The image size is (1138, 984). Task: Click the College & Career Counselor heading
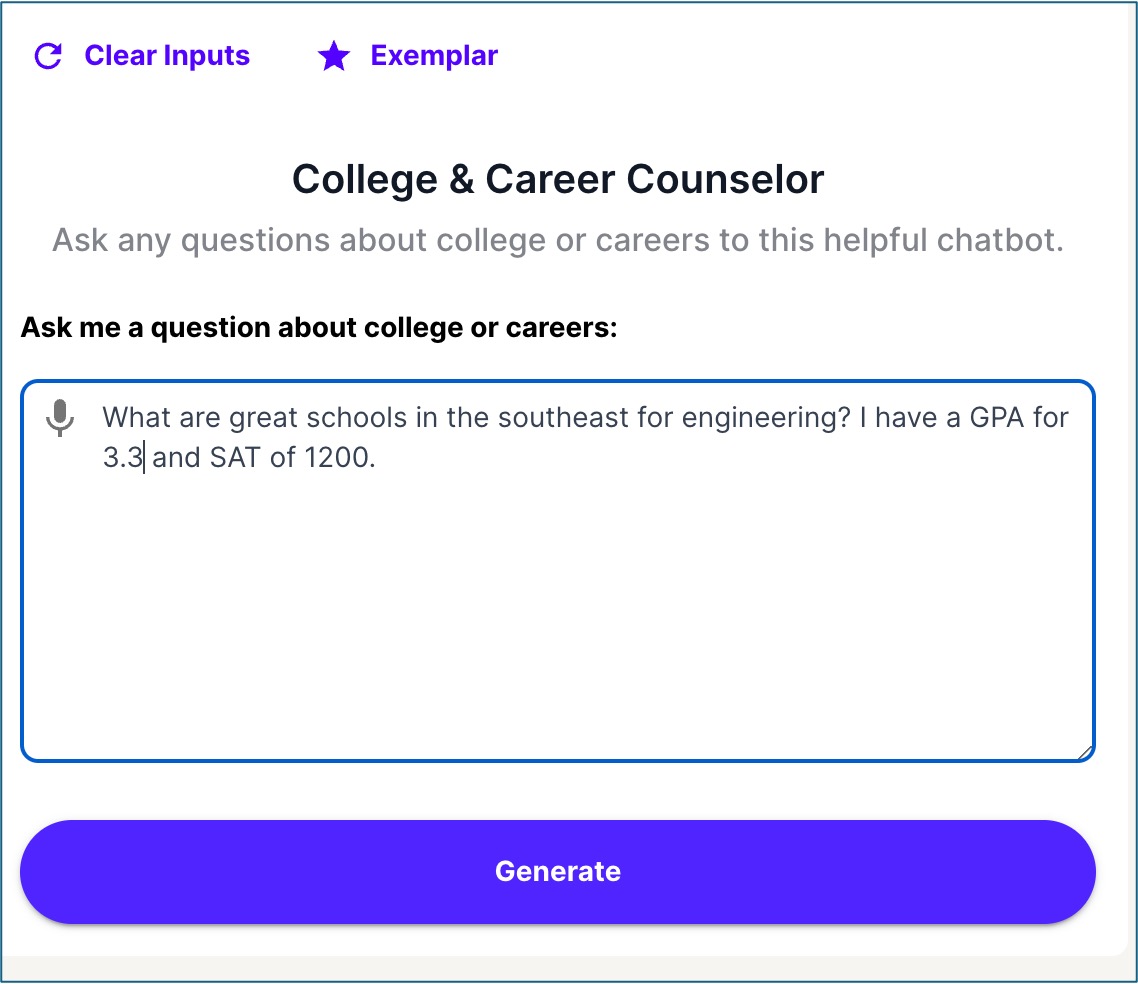pos(558,180)
